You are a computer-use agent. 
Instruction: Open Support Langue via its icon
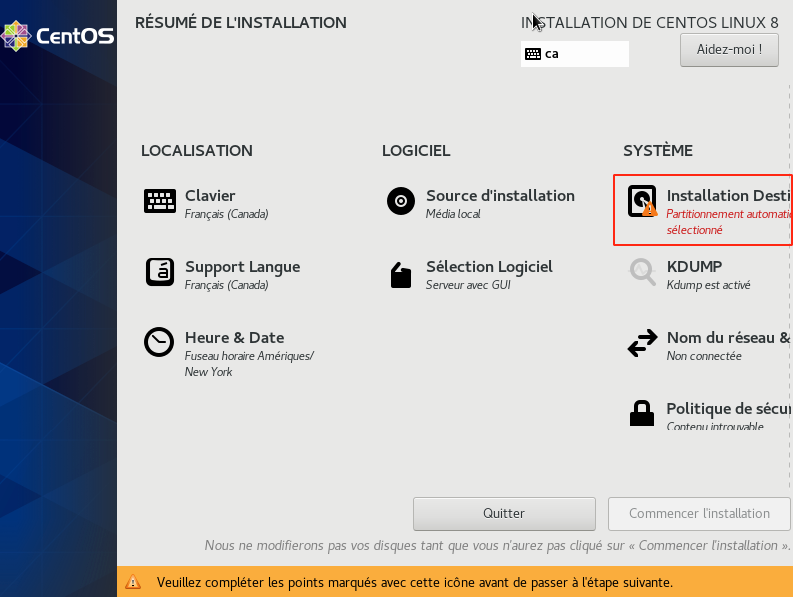click(160, 272)
